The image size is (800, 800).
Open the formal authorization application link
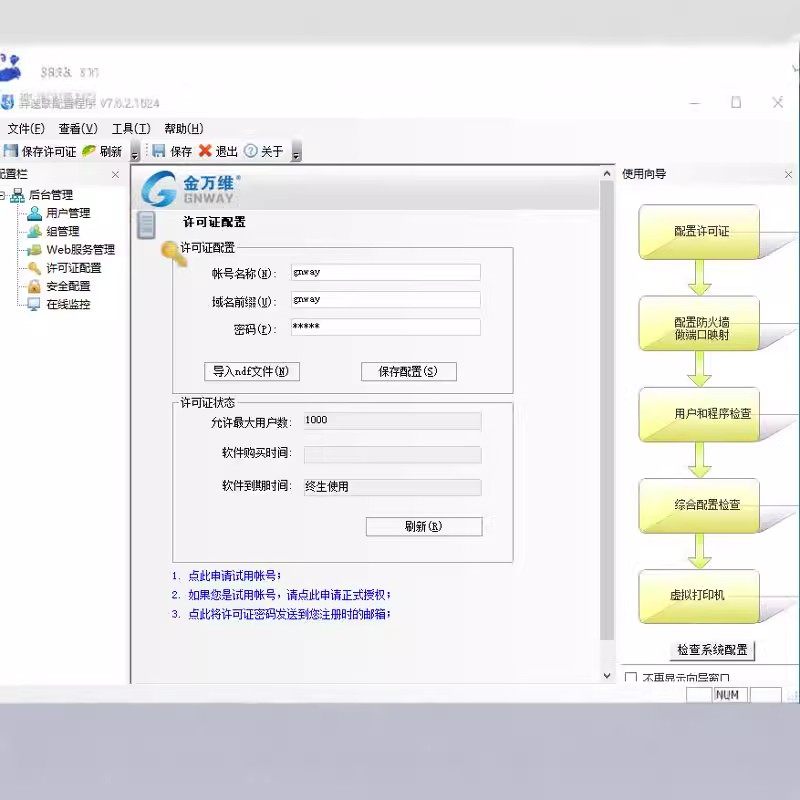coord(289,595)
